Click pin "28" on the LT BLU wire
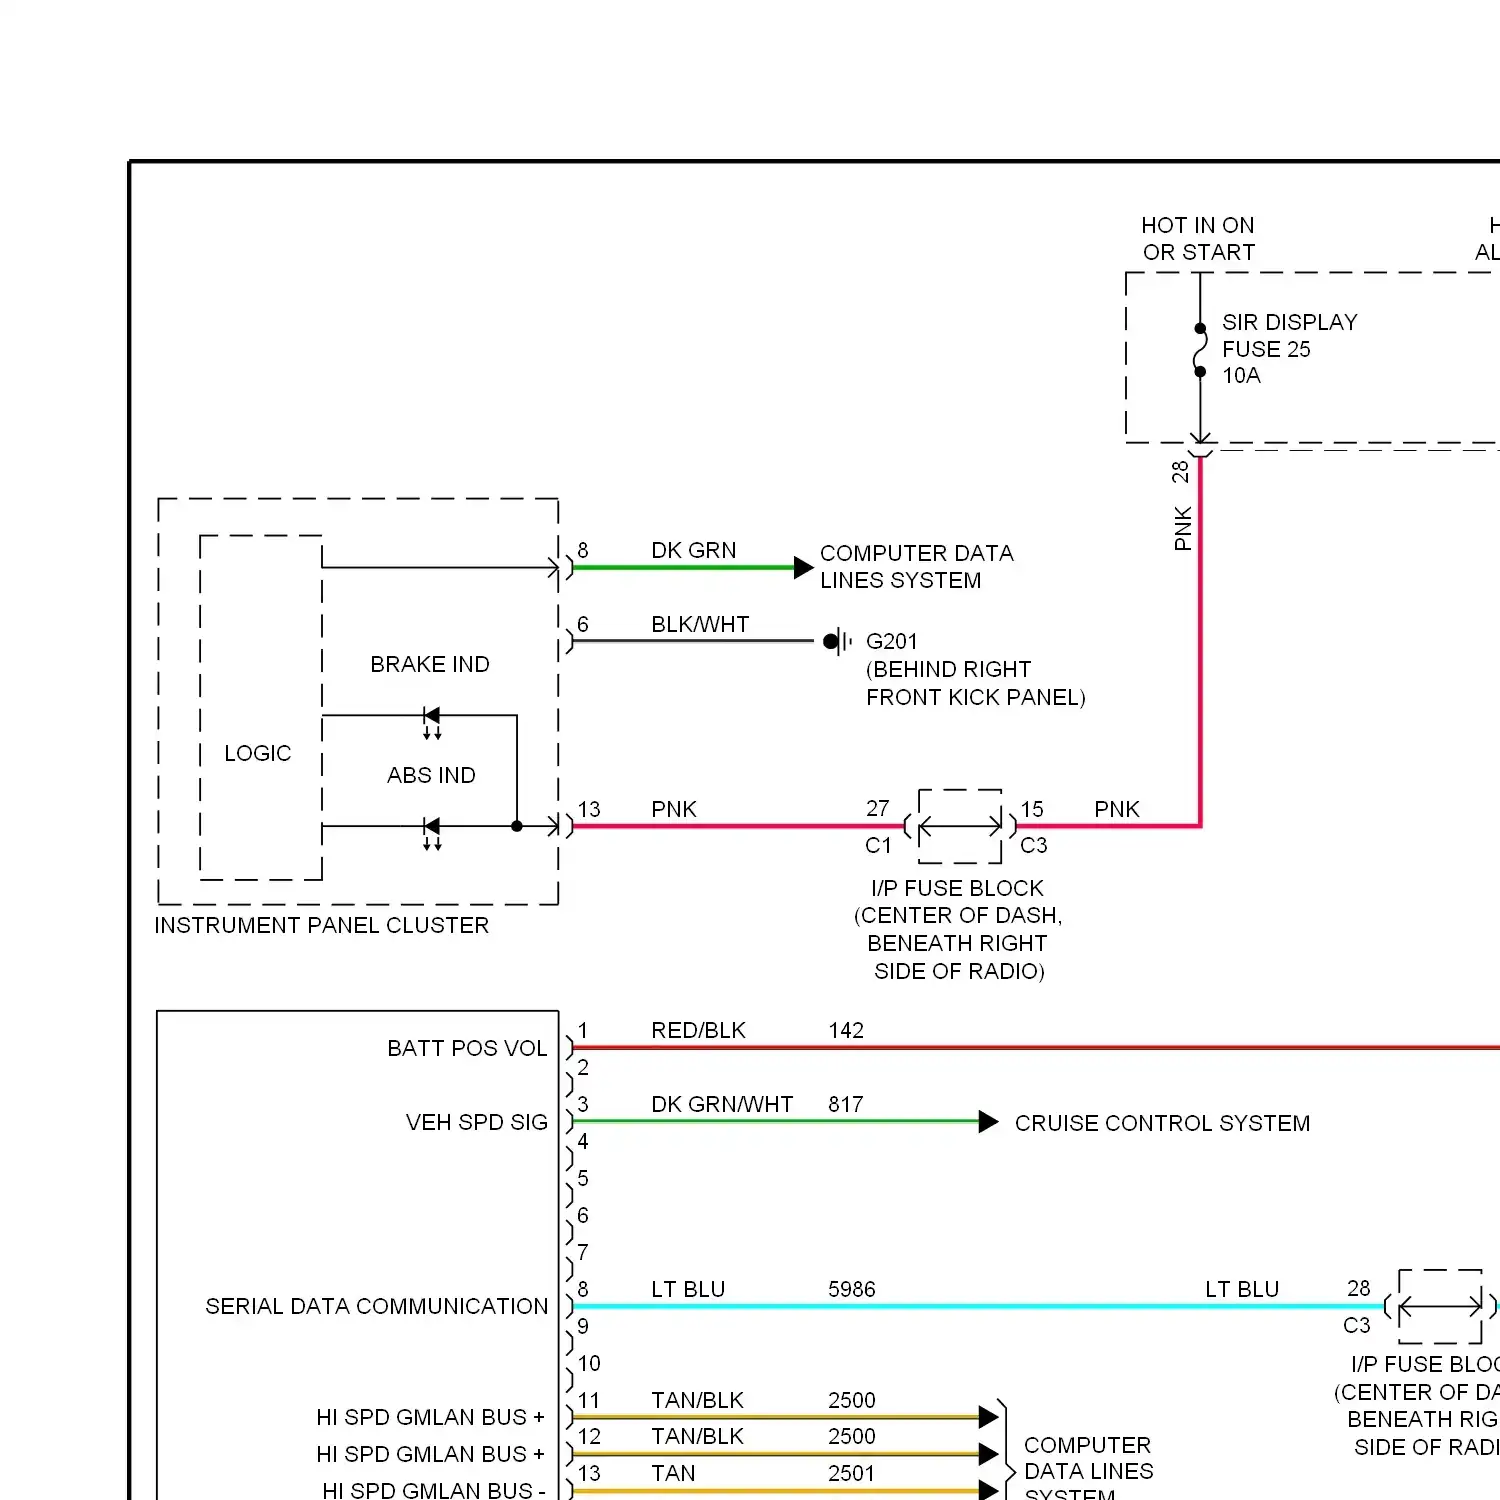Viewport: 1500px width, 1500px height. 1358,1289
